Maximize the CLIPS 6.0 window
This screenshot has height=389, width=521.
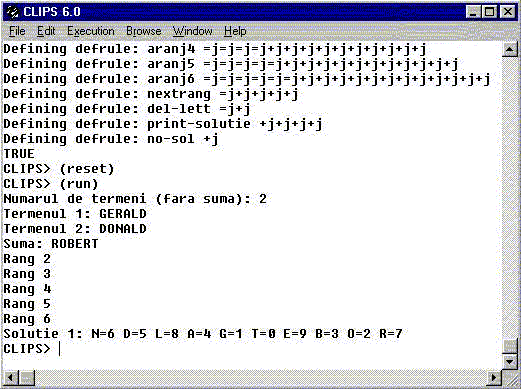[489, 12]
